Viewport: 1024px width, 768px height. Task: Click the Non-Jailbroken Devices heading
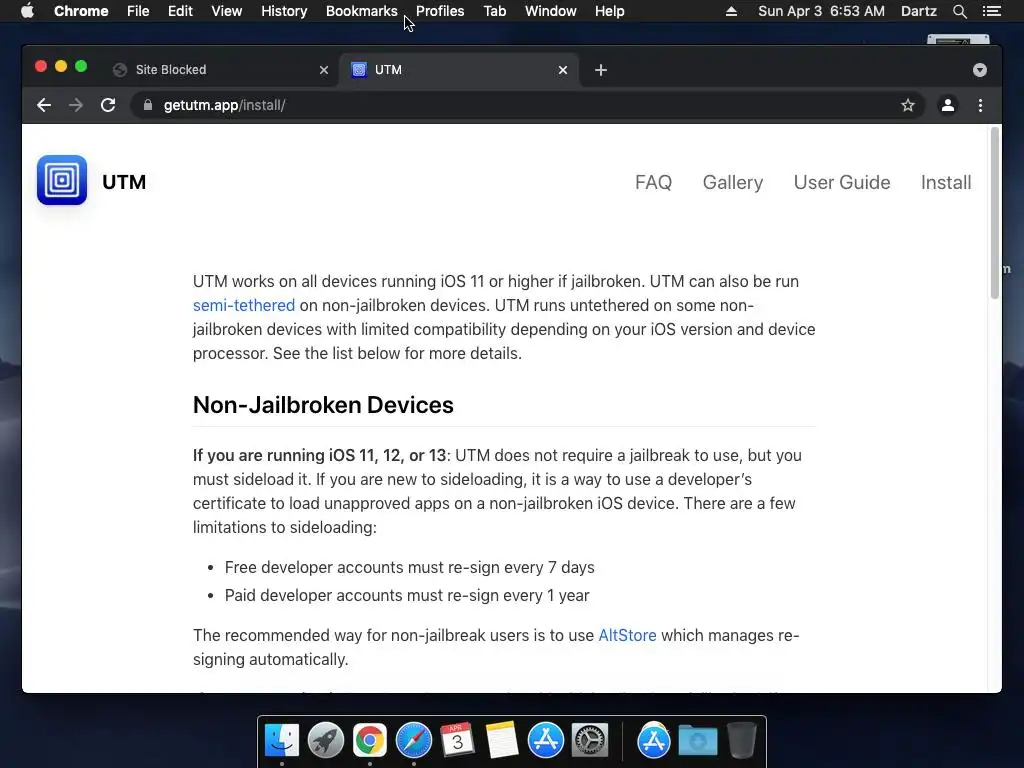[x=323, y=405]
